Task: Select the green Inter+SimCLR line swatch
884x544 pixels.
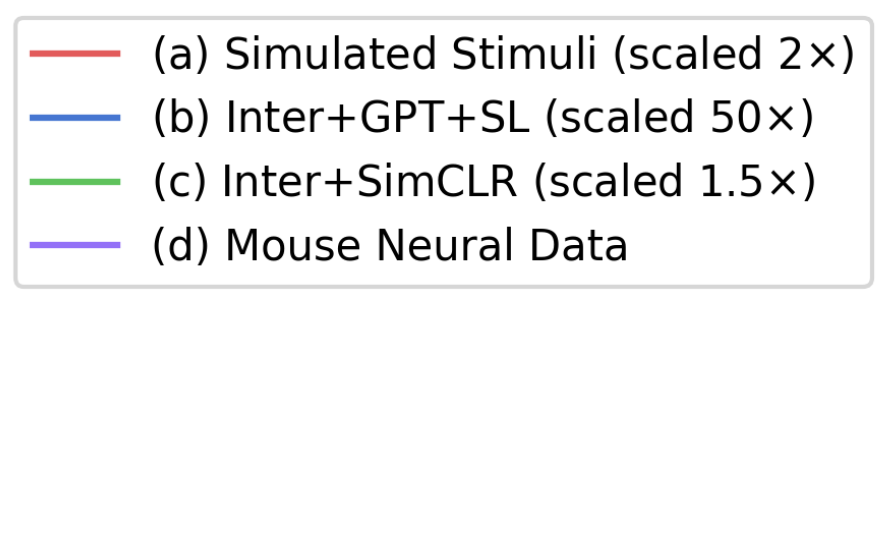Action: pyautogui.click(x=75, y=182)
